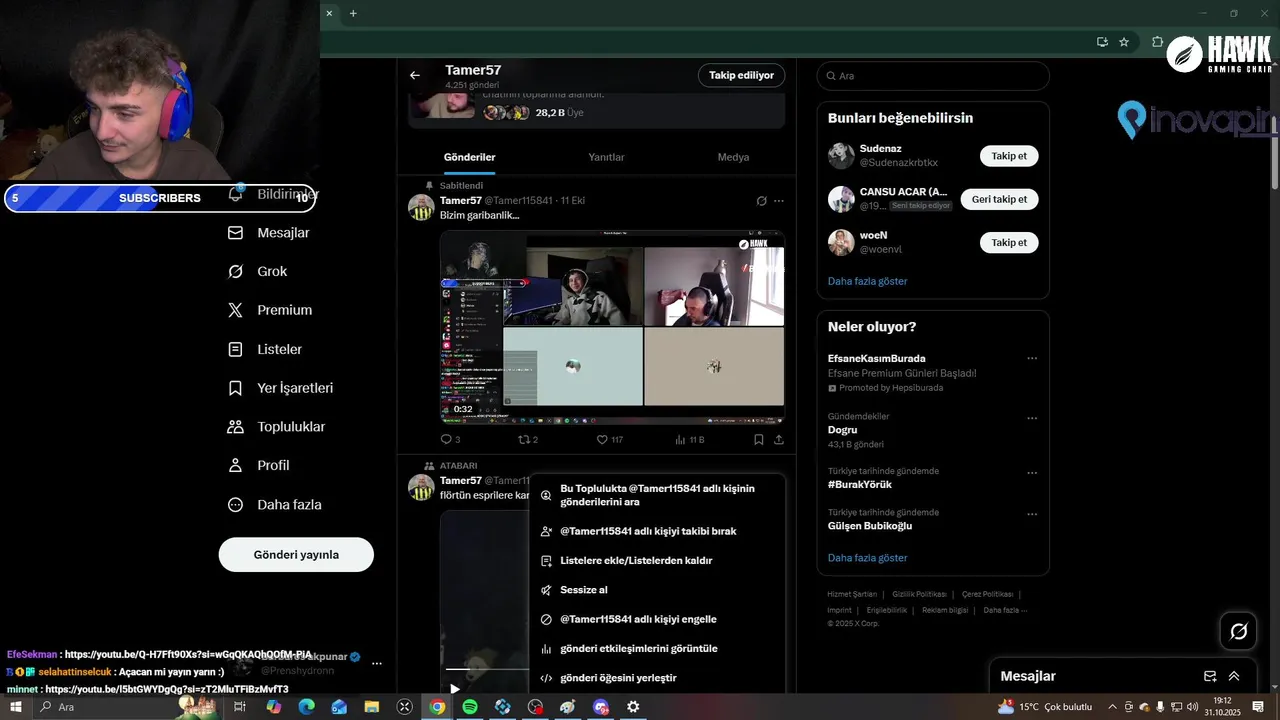The width and height of the screenshot is (1280, 720).
Task: Click the Gönderi yayınla button
Action: [x=296, y=555]
